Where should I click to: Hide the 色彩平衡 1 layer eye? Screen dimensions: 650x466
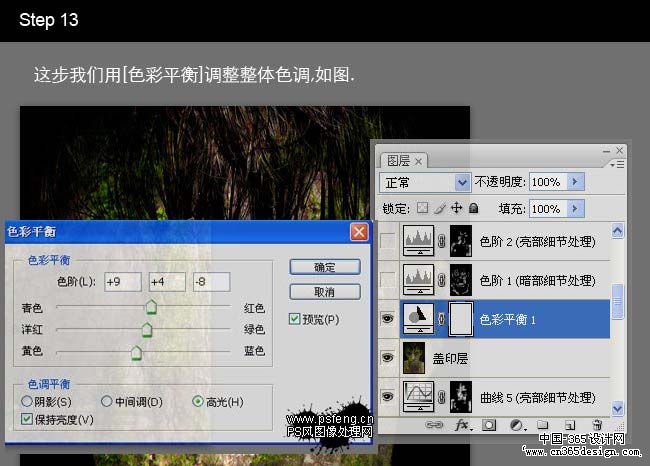388,318
